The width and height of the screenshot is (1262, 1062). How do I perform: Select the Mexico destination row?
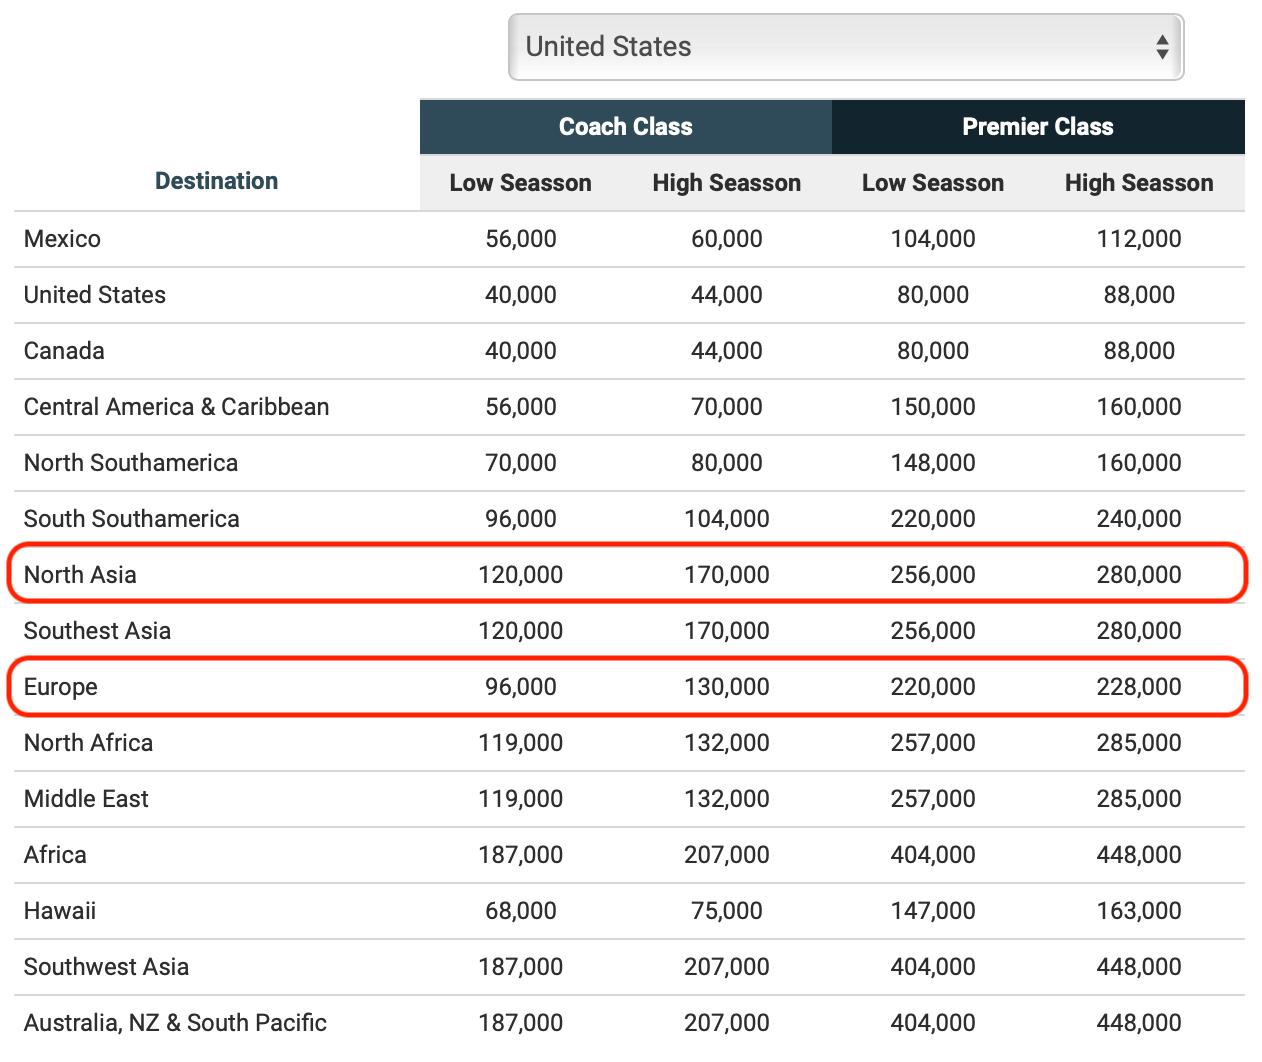click(x=62, y=239)
